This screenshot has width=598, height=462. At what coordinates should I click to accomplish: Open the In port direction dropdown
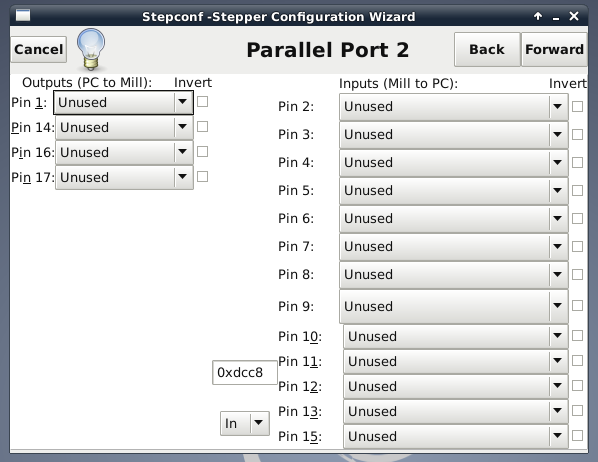click(245, 423)
